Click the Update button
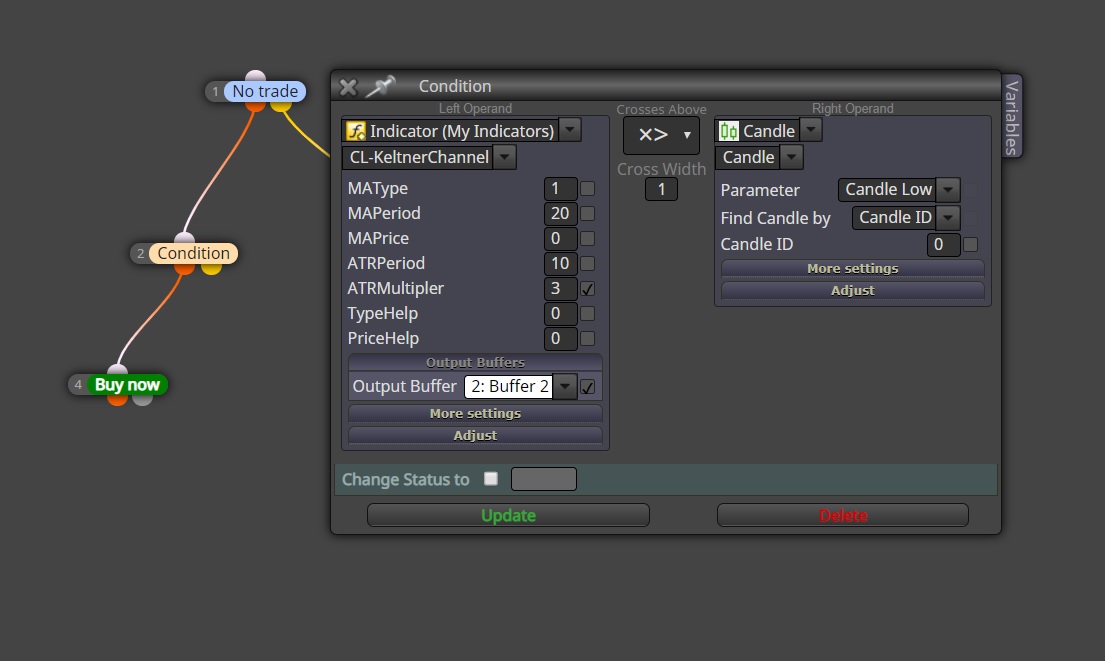The height and width of the screenshot is (661, 1105). (x=508, y=515)
